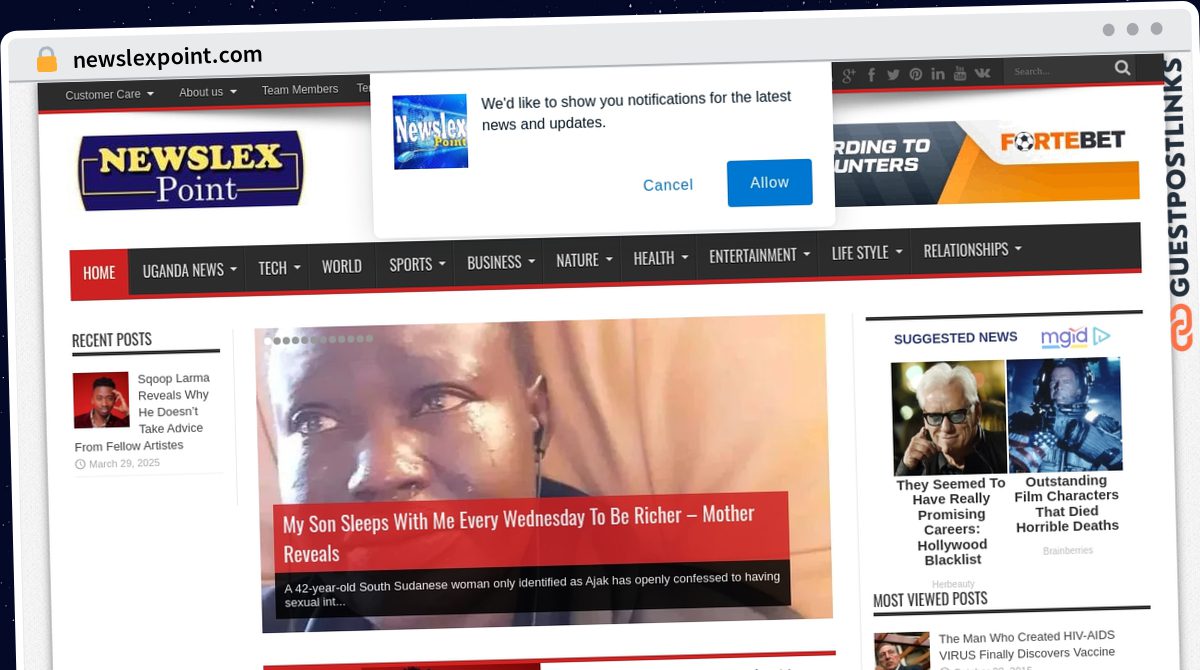1200x670 pixels.
Task: Expand the About us dropdown
Action: click(207, 92)
